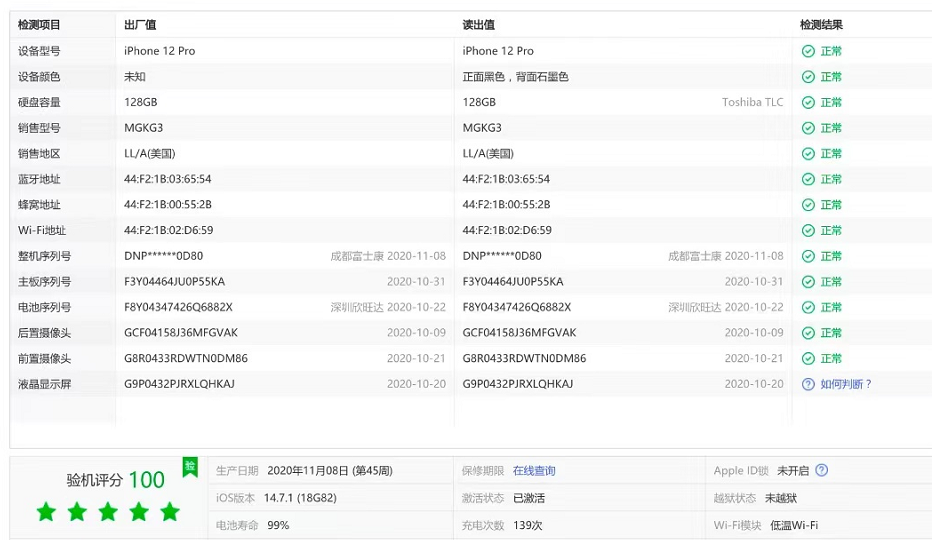Select the 硬盘容量 row label

click(39, 102)
